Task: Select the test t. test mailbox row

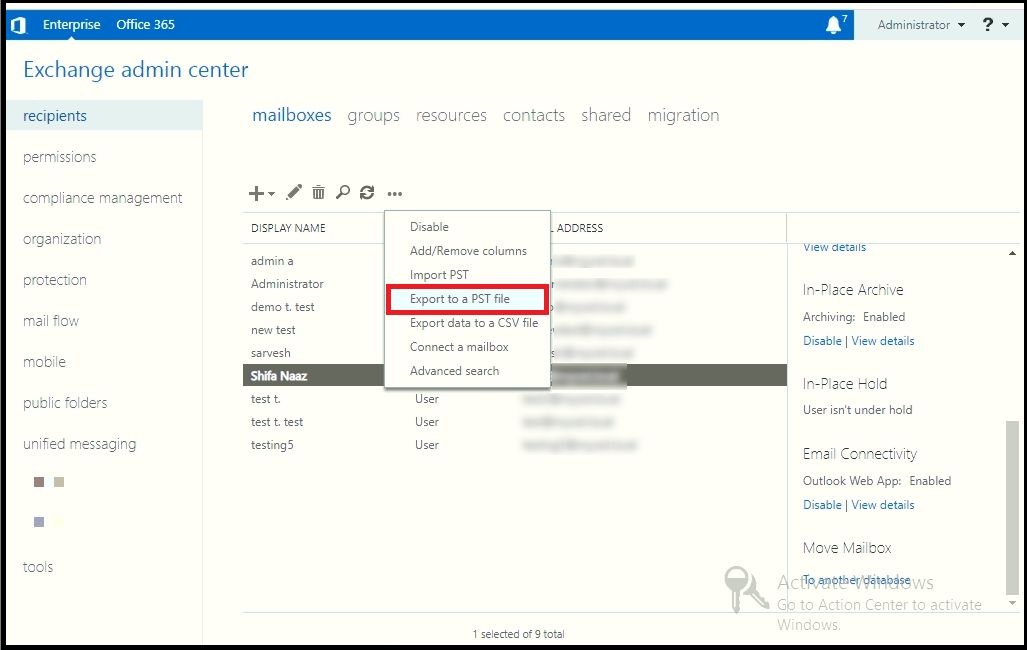Action: [514, 422]
